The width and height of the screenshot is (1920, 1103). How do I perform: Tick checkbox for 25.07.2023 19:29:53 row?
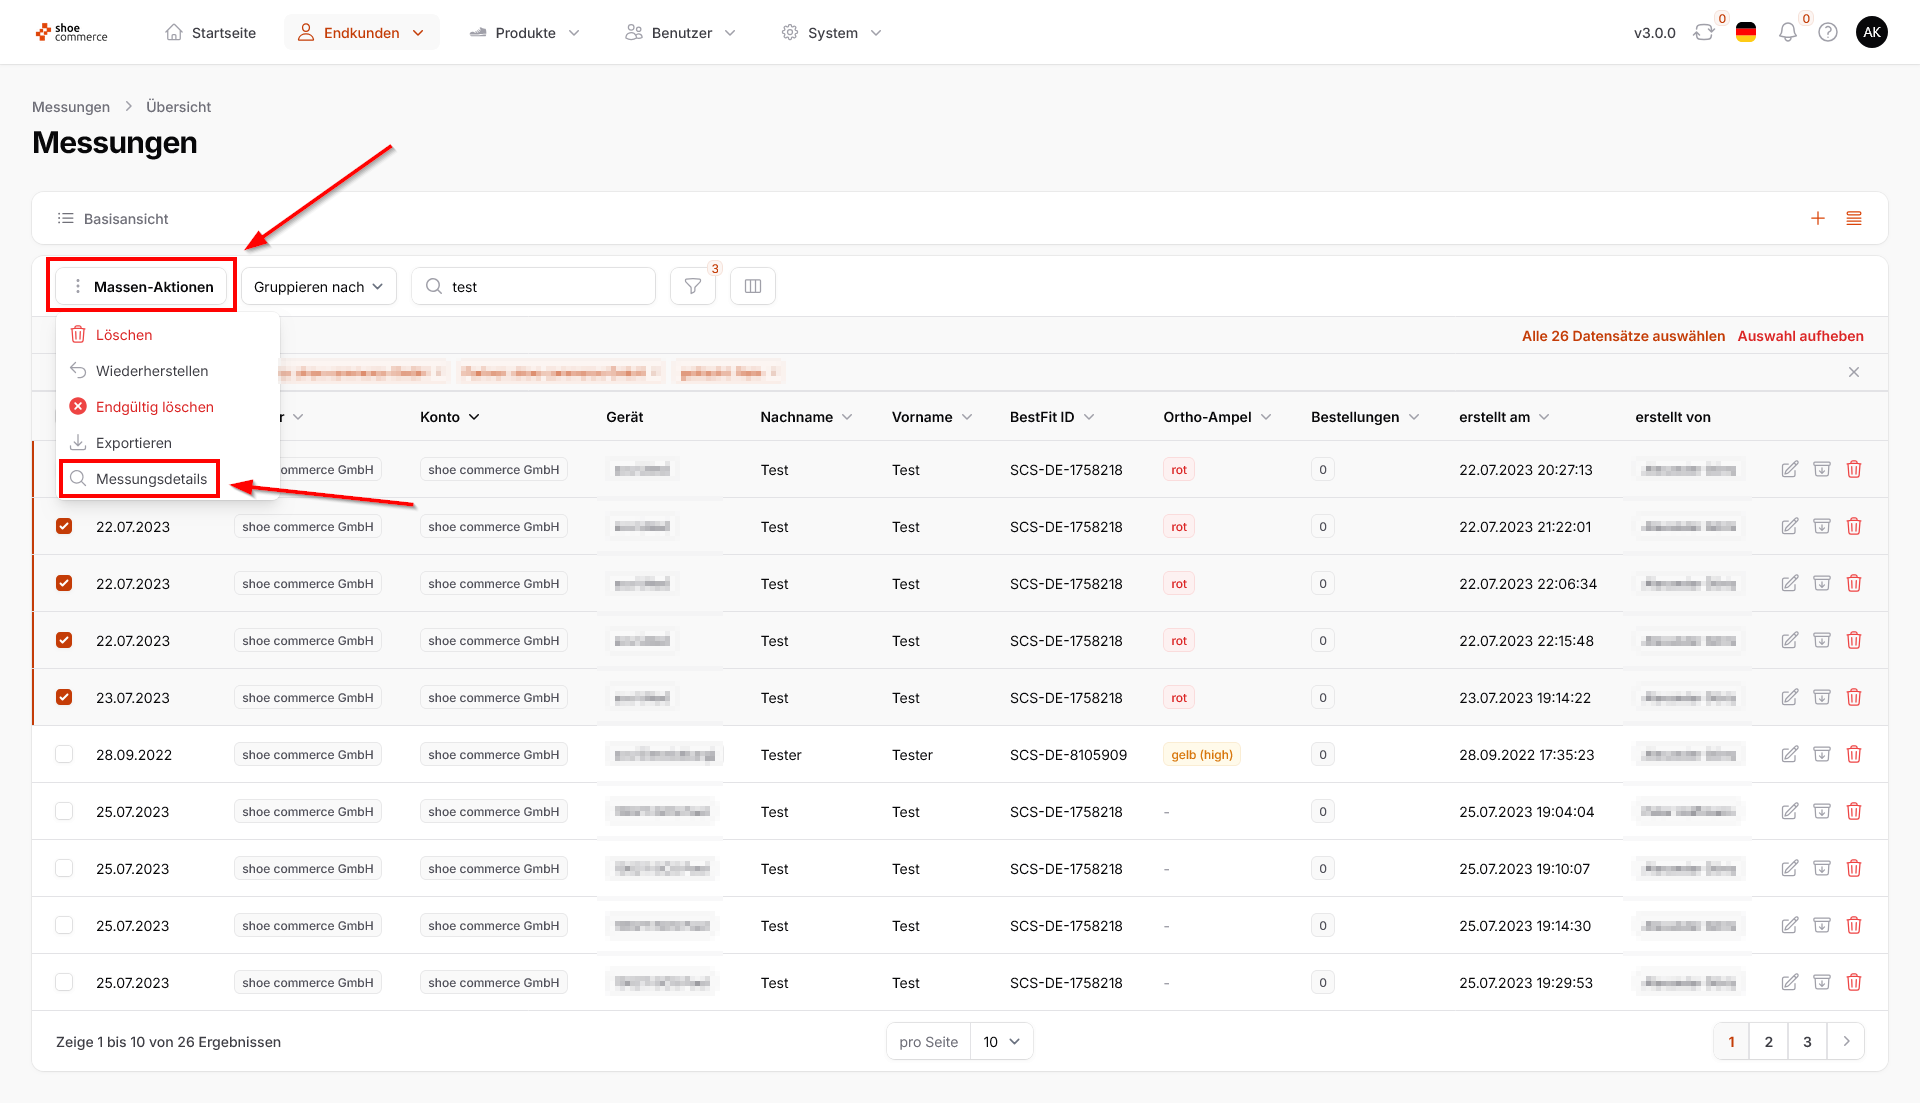pyautogui.click(x=64, y=982)
